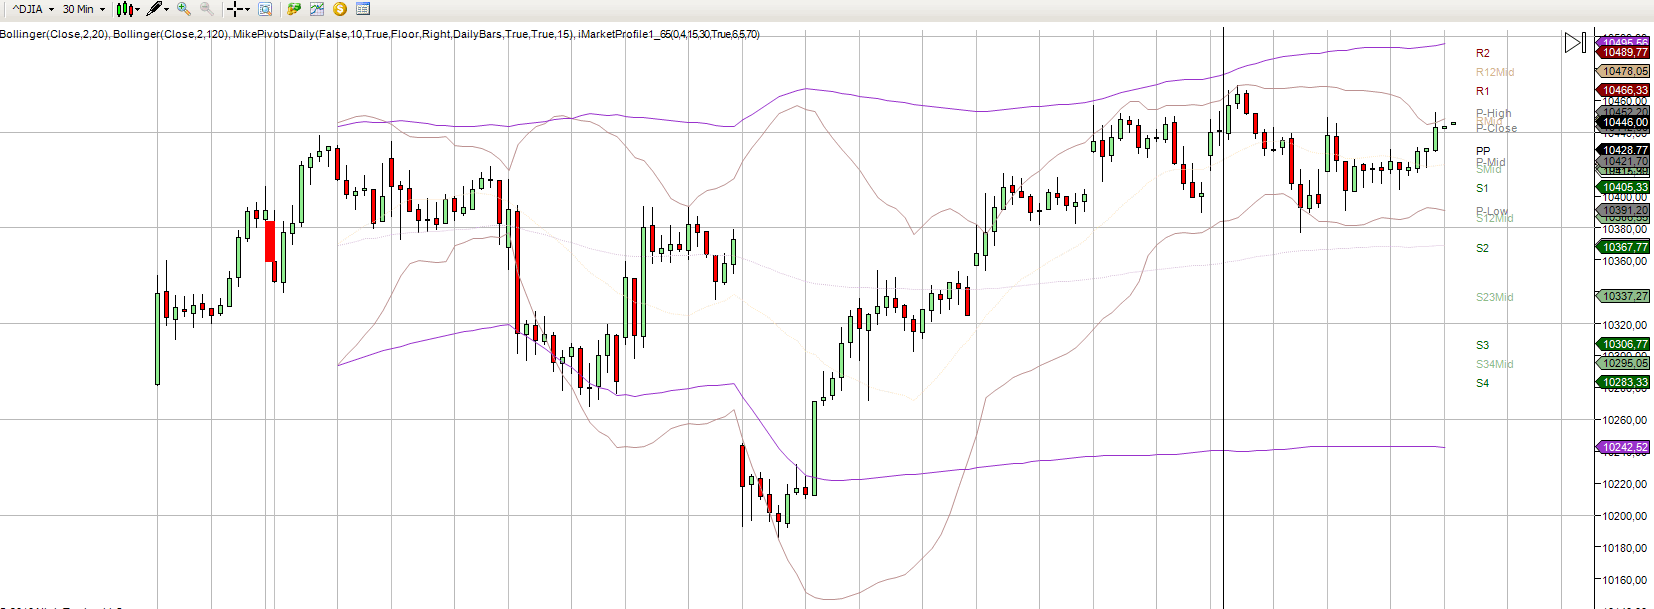Click the 10367,77 green price marker
Viewport: 1654px width, 609px height.
pos(1623,247)
